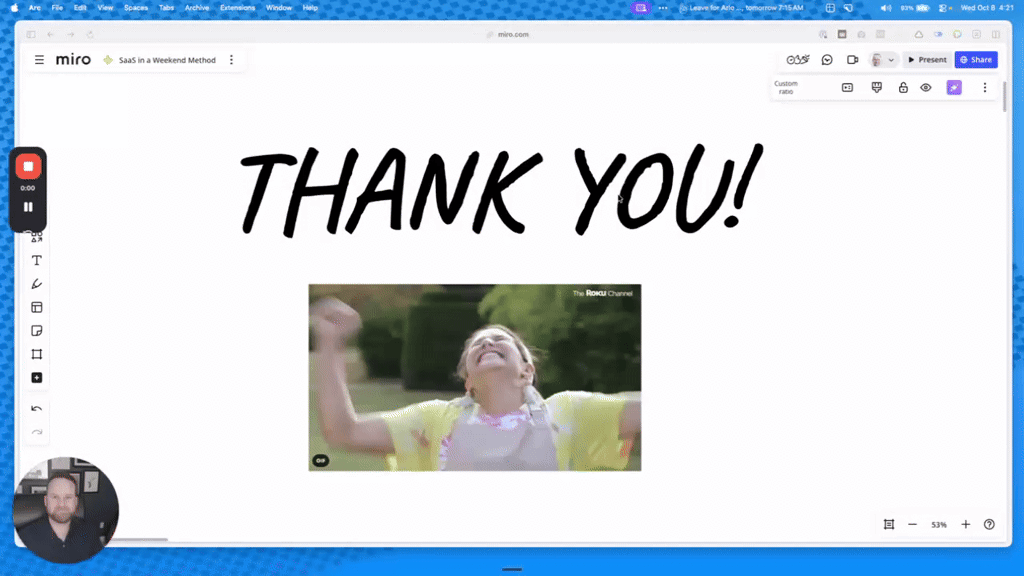Viewport: 1024px width, 576px height.
Task: Select the Sticky note tool
Action: pyautogui.click(x=37, y=331)
